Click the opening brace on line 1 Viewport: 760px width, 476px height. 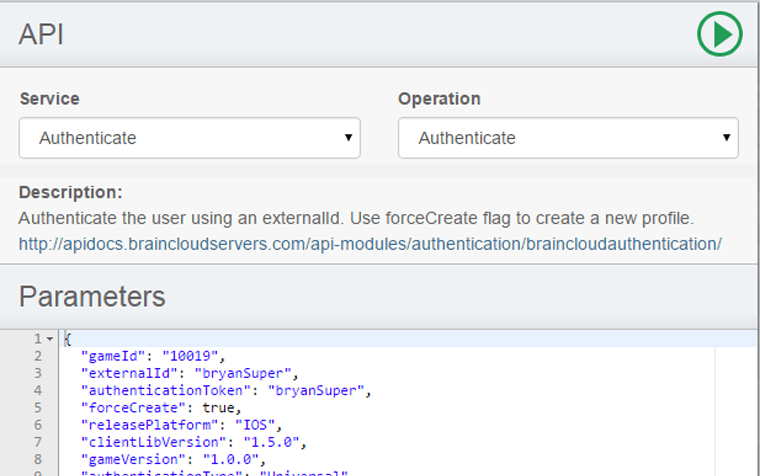click(x=68, y=339)
